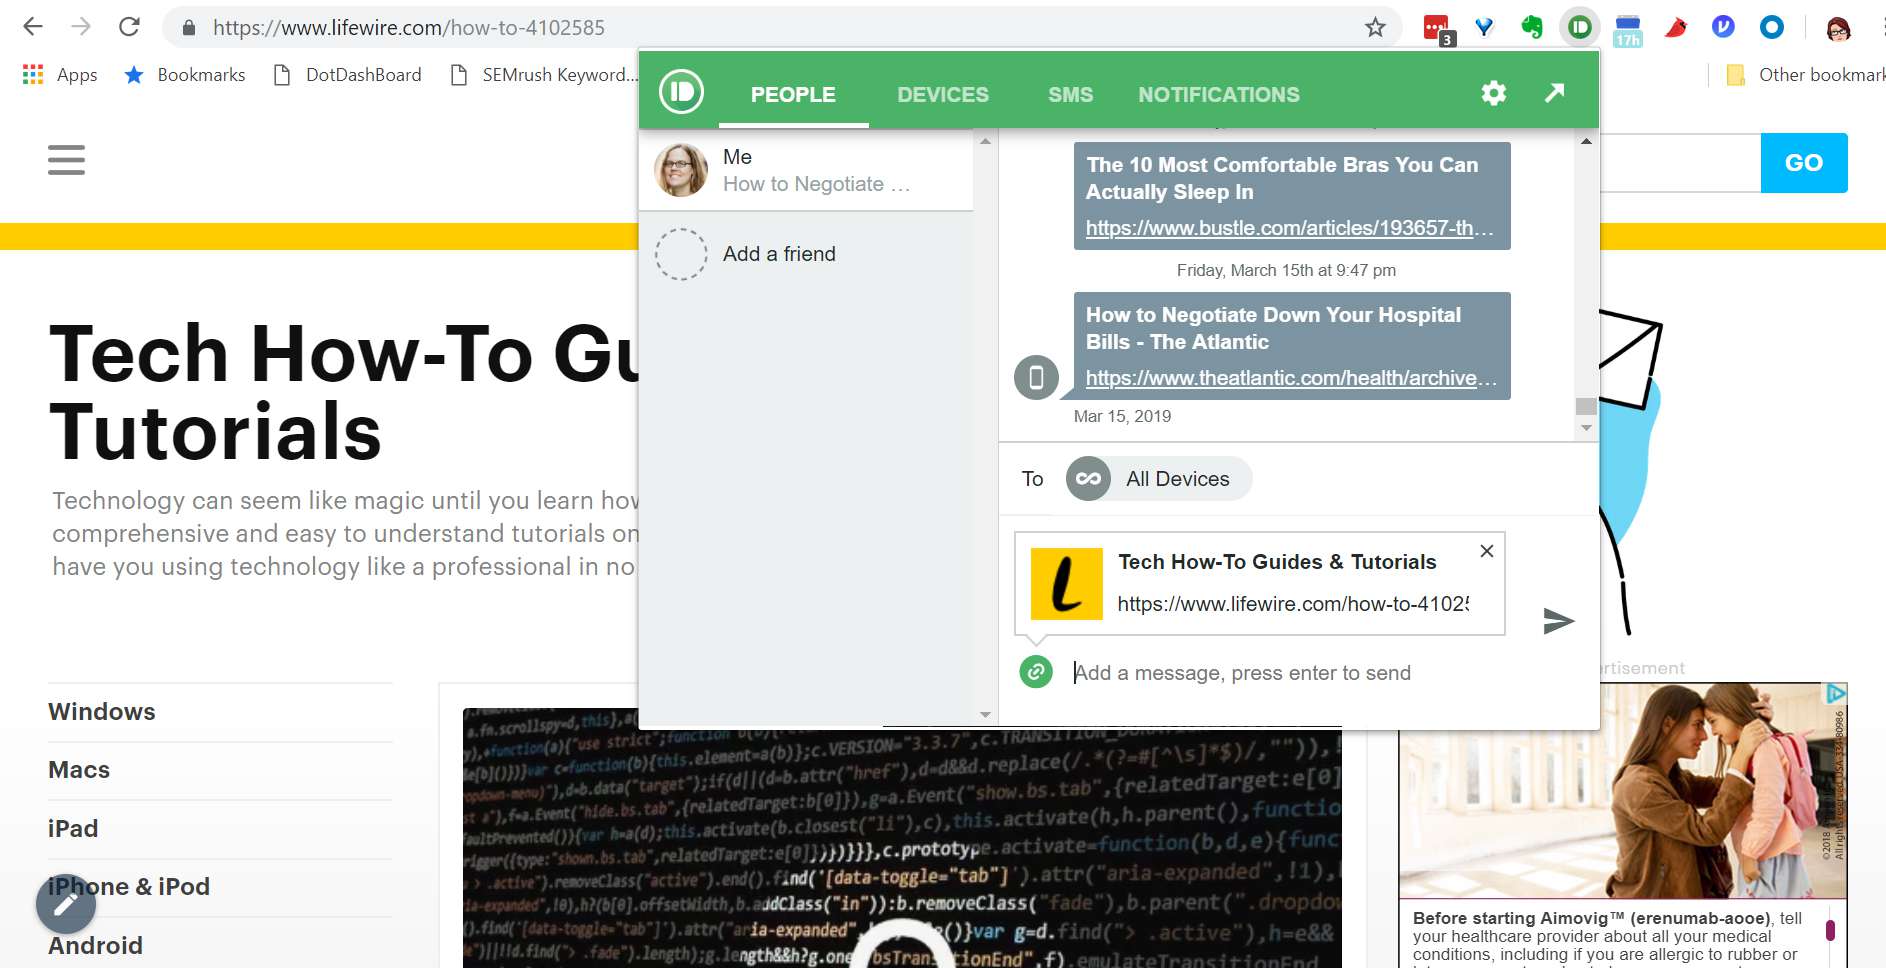Click the blue Y extension icon
This screenshot has height=968, width=1886.
coord(1485,27)
